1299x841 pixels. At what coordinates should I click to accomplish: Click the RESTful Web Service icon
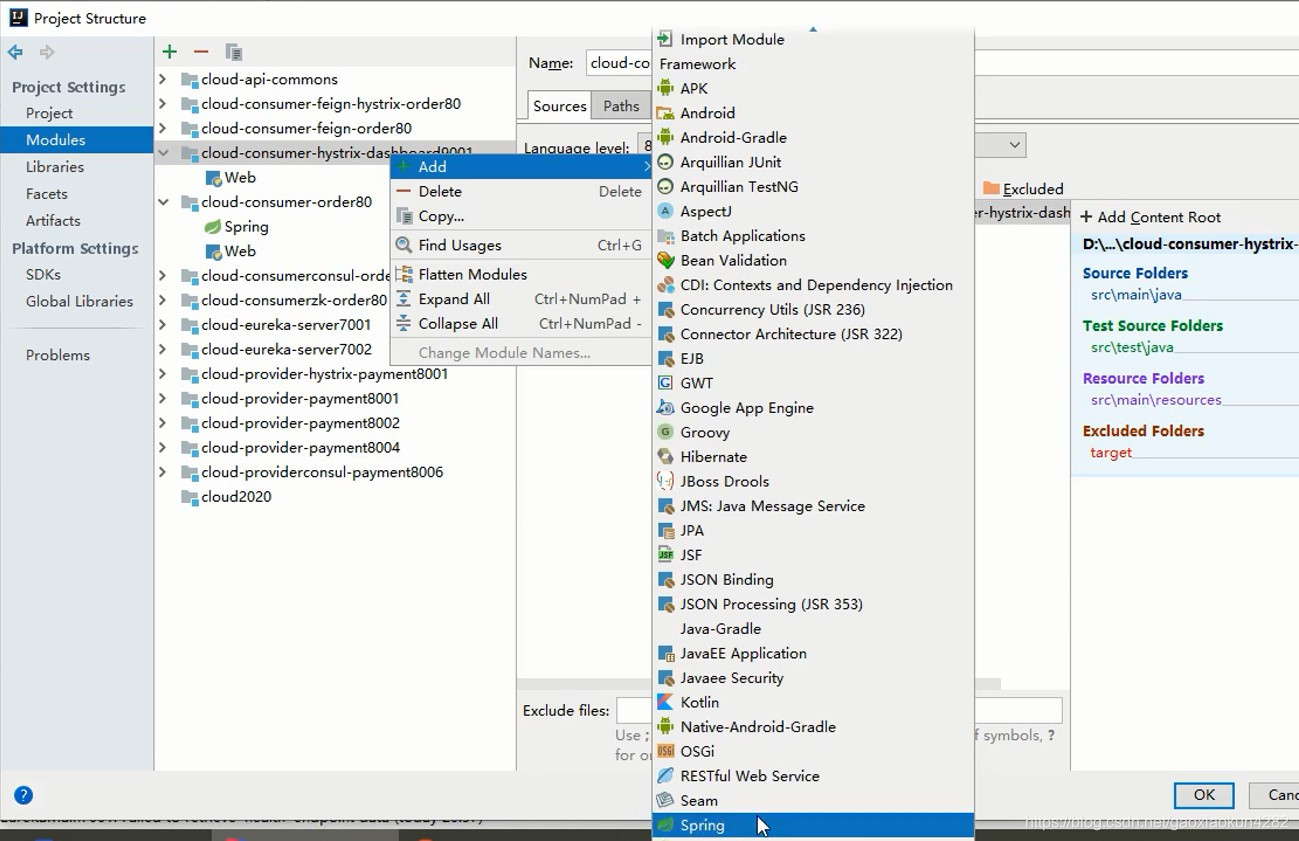point(665,776)
